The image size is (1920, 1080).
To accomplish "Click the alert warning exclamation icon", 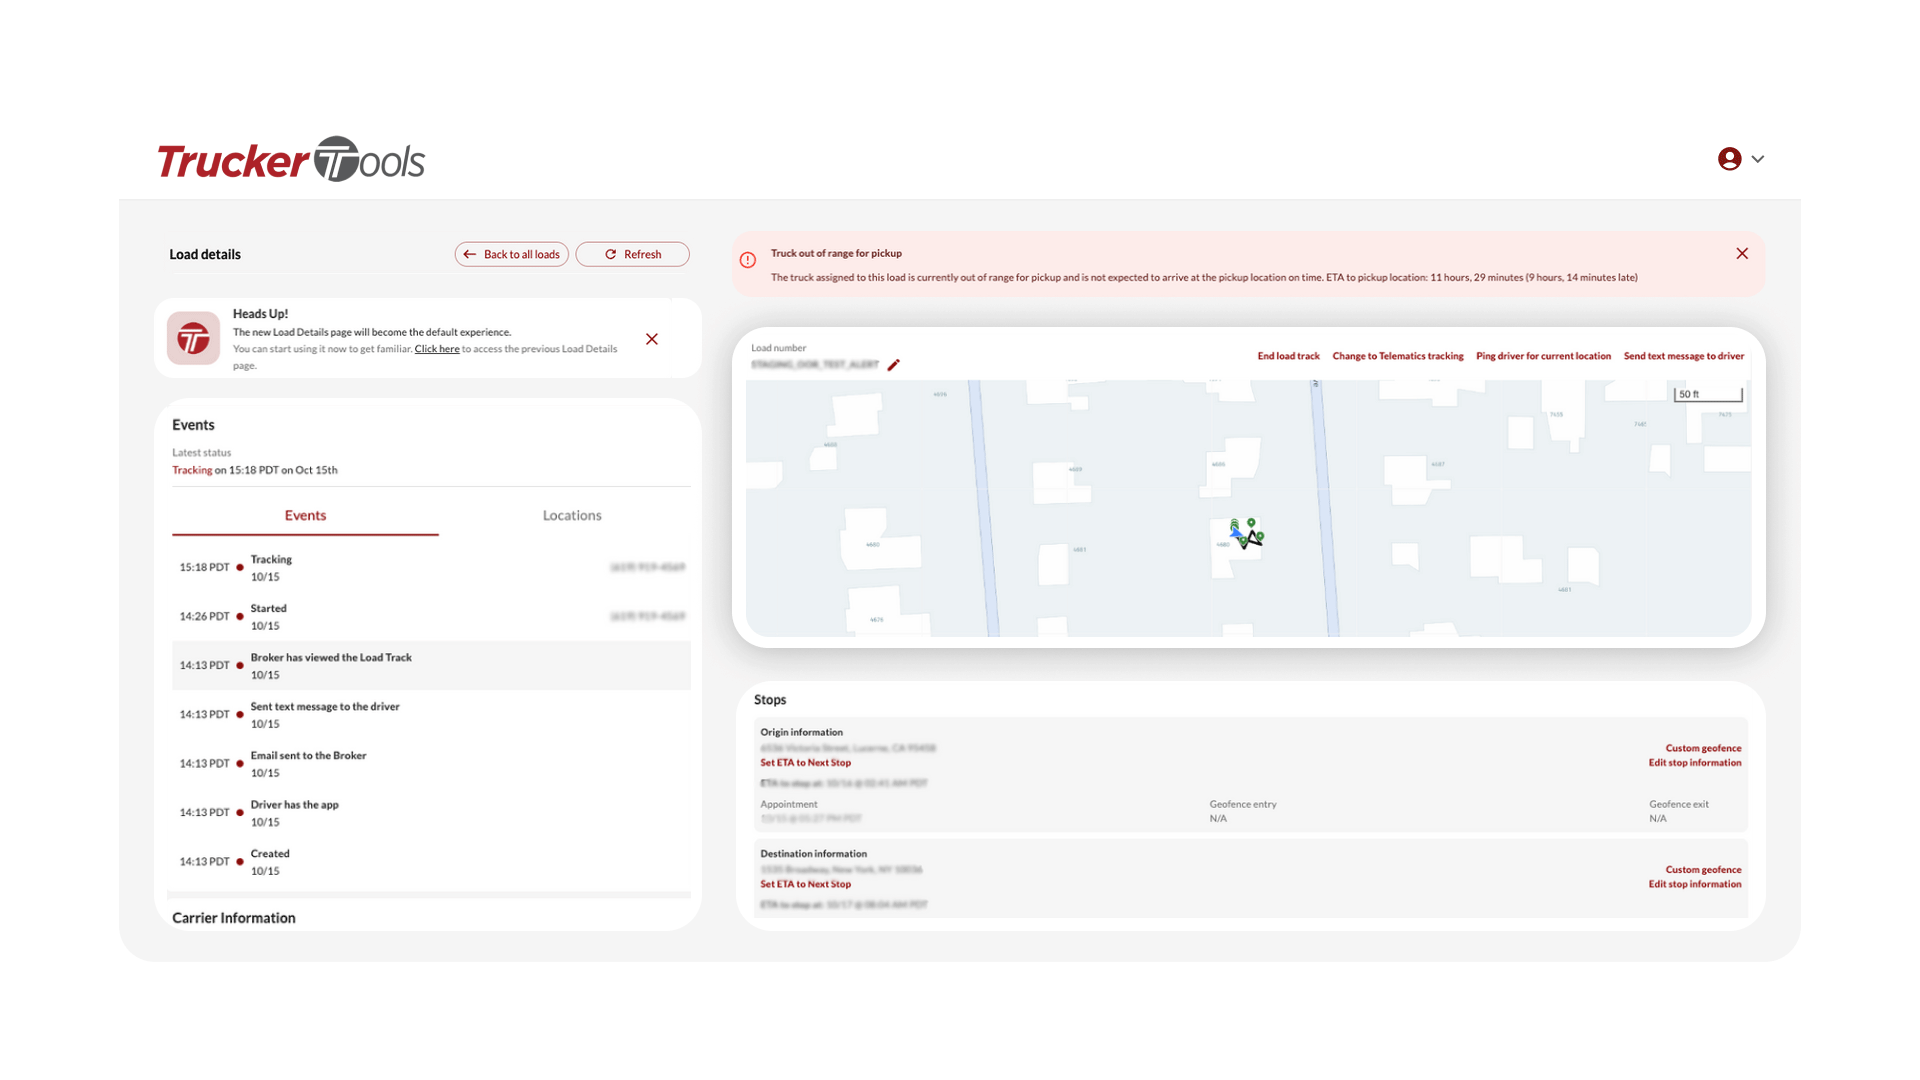I will pos(748,260).
